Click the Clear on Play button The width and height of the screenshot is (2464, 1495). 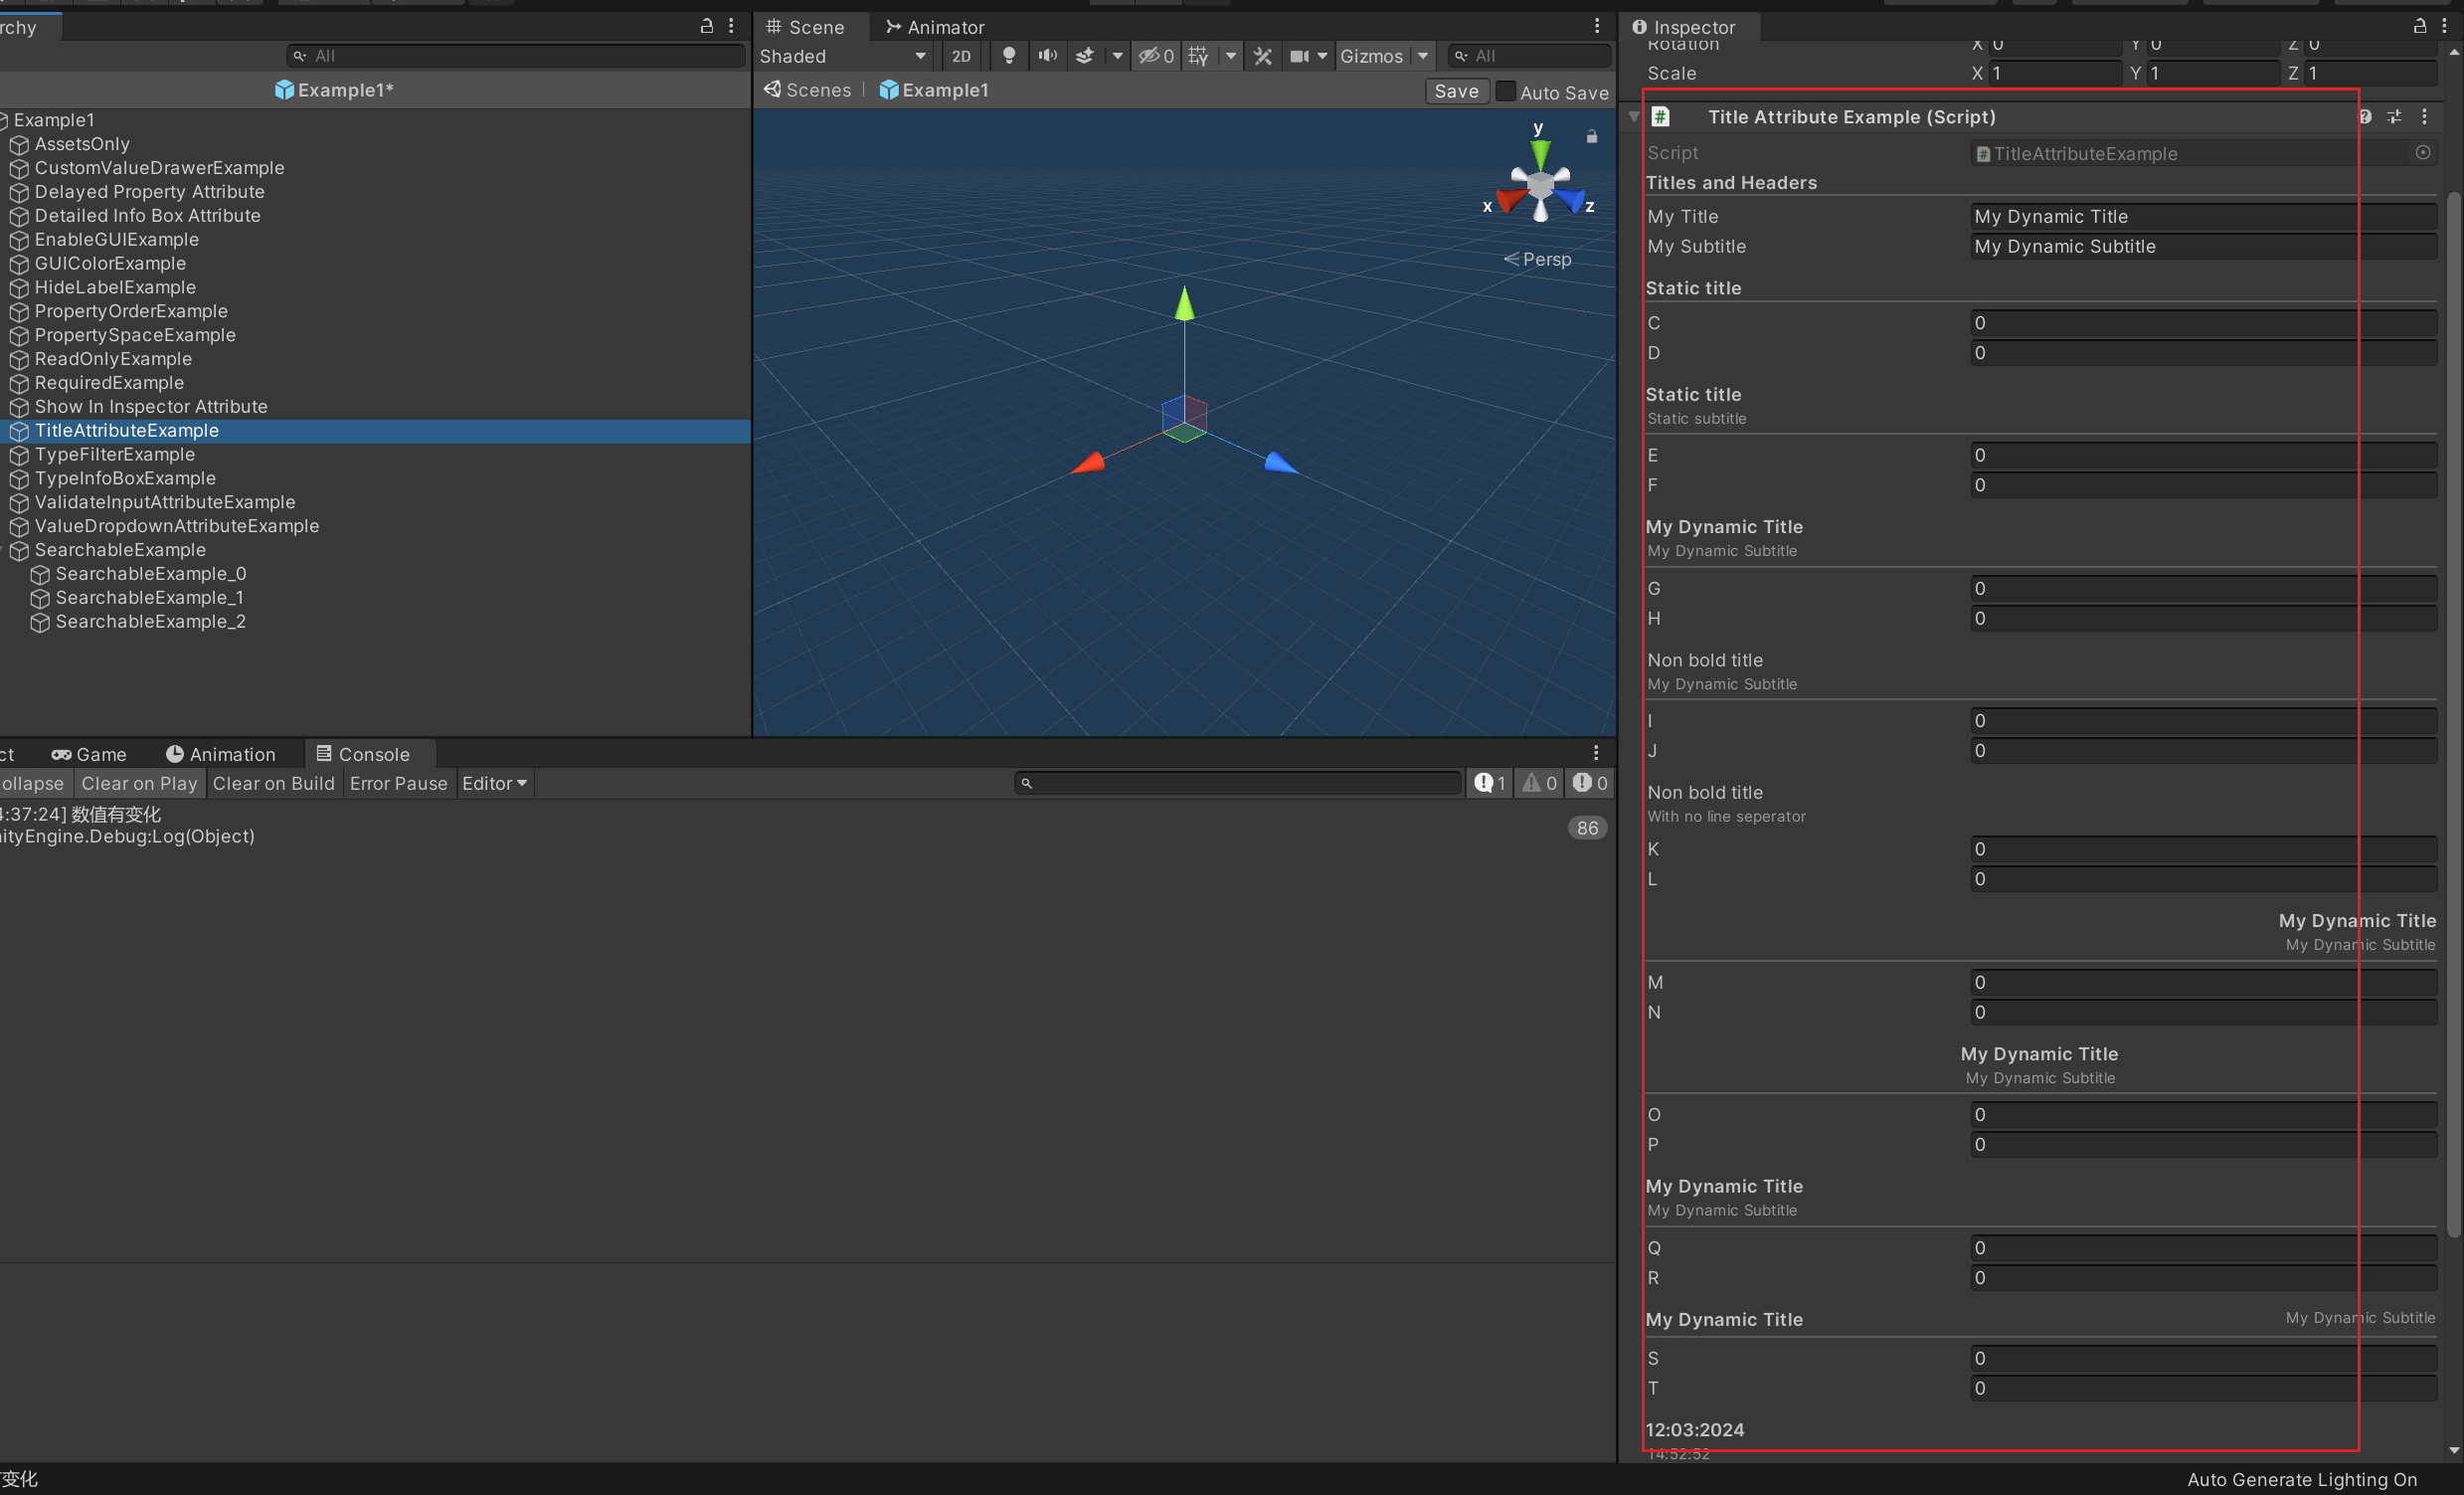click(x=139, y=783)
